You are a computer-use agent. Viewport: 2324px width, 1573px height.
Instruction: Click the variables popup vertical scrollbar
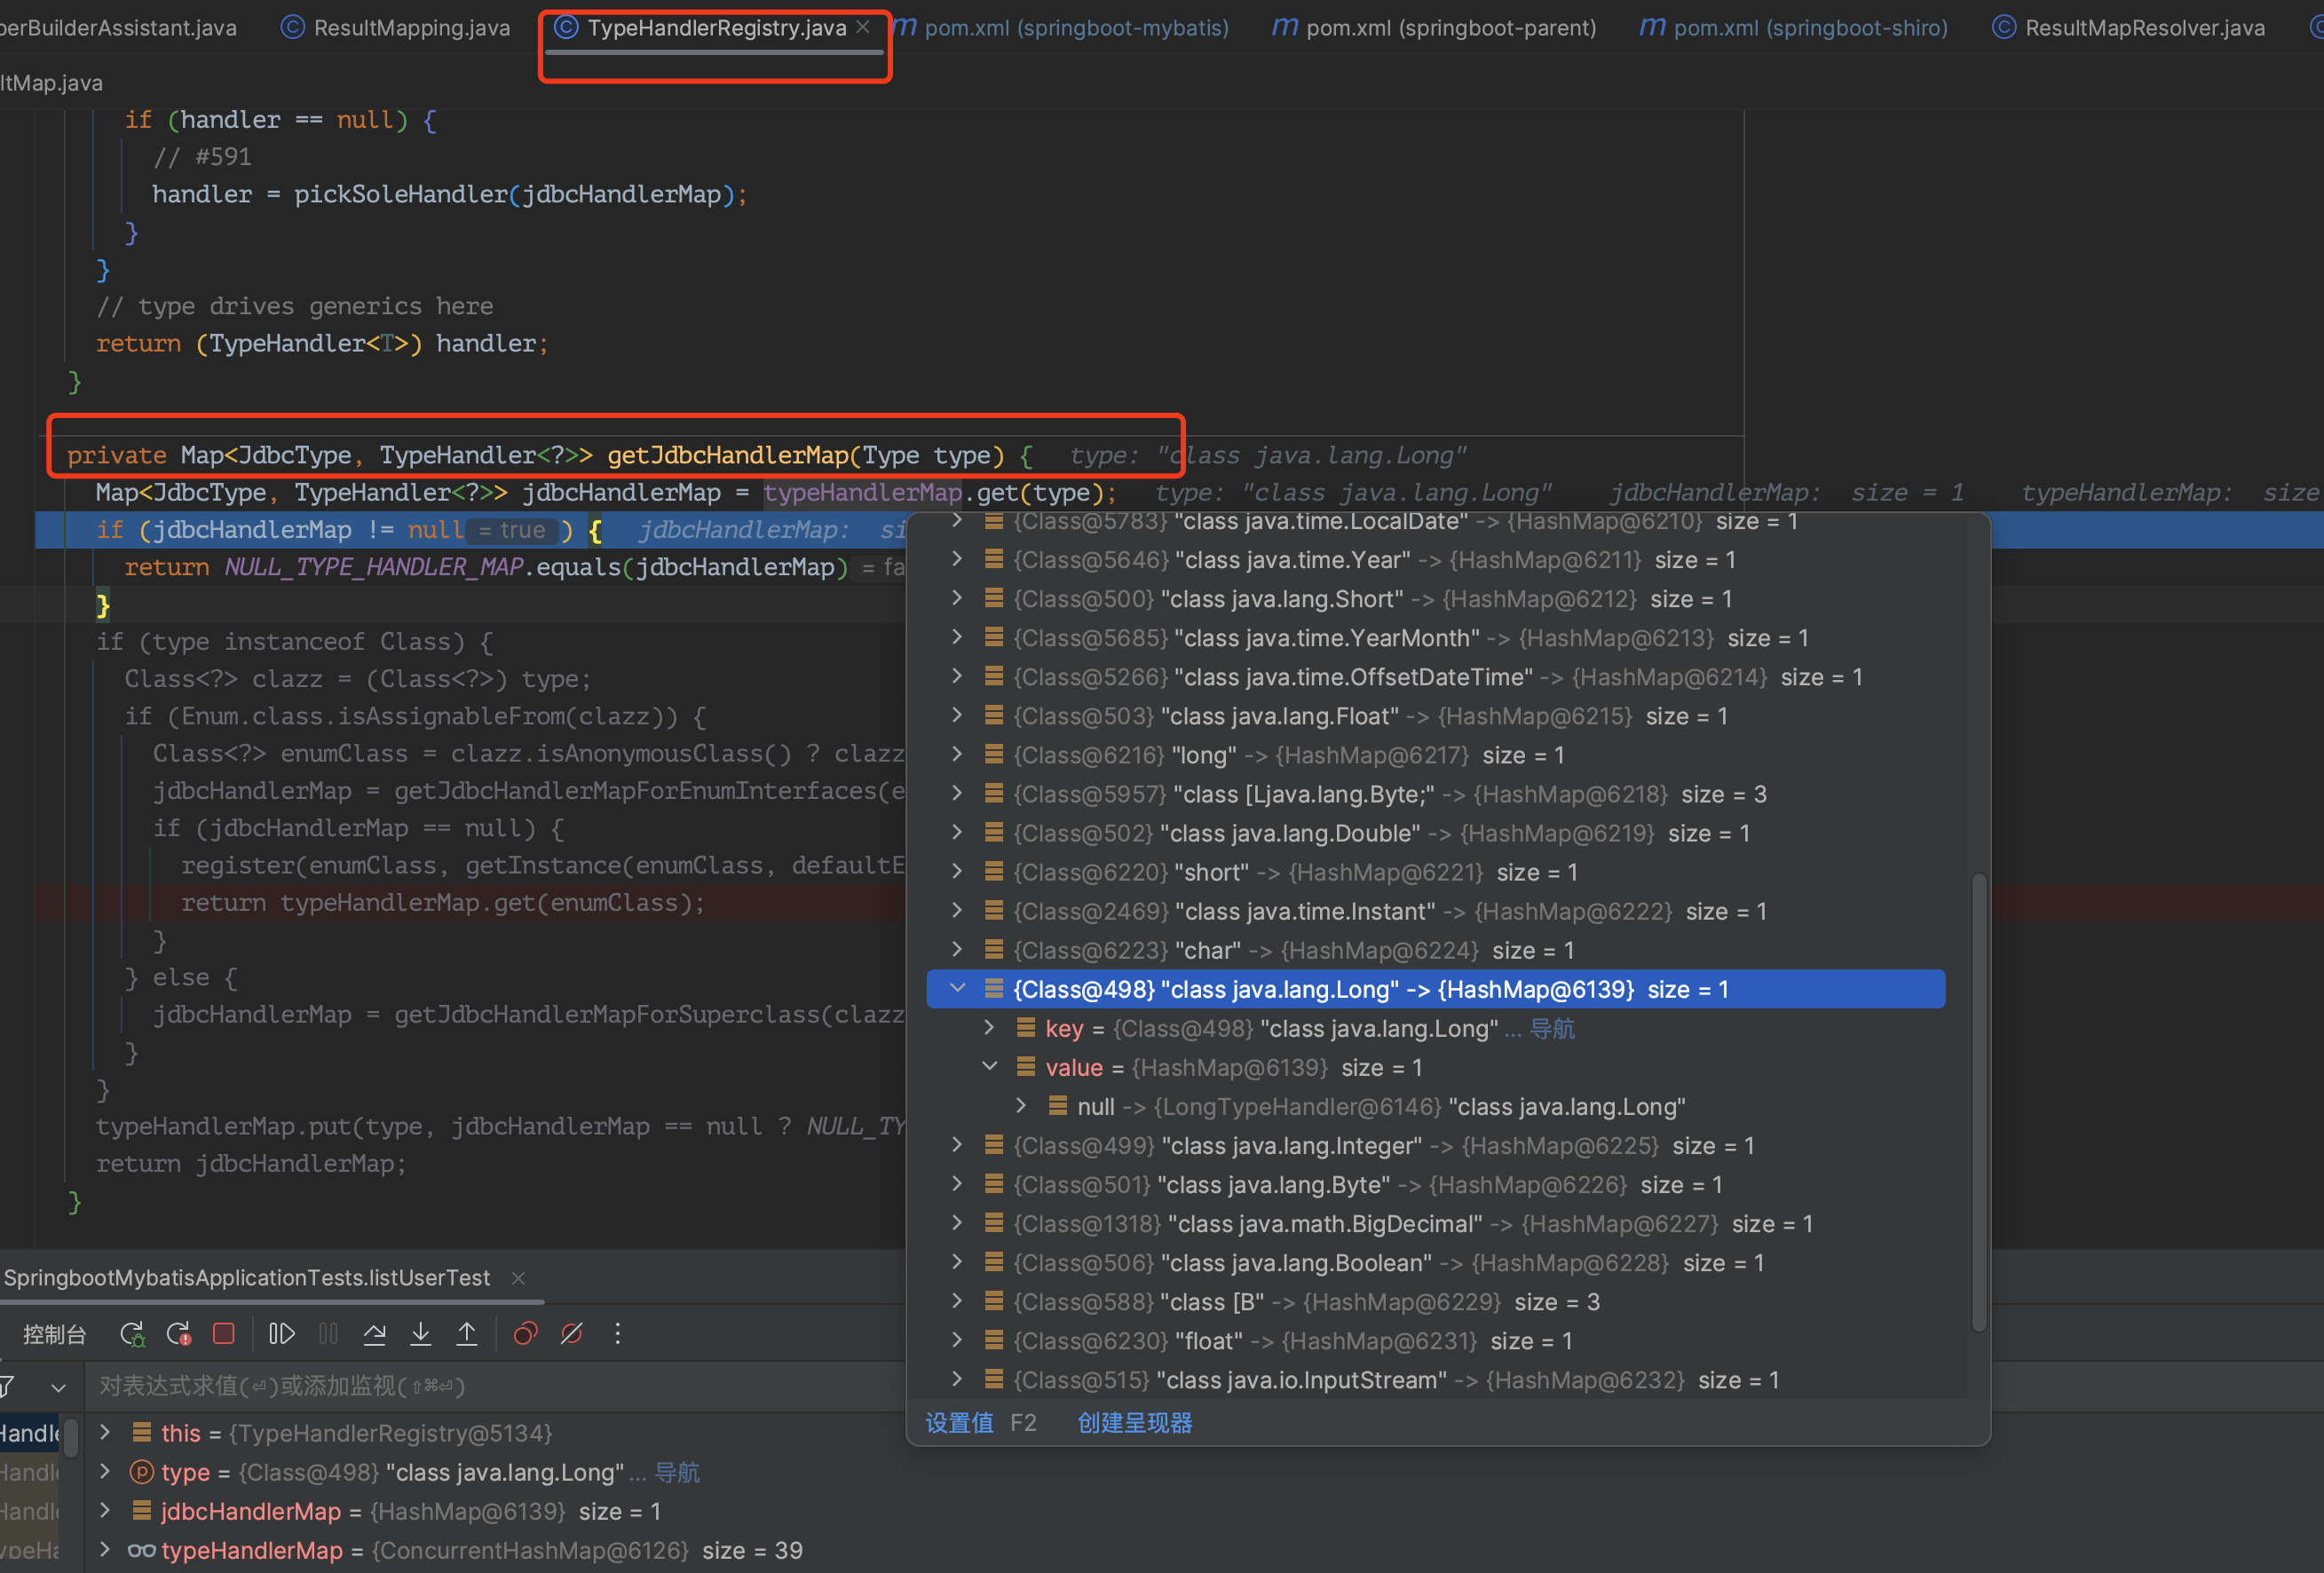(x=1978, y=1100)
